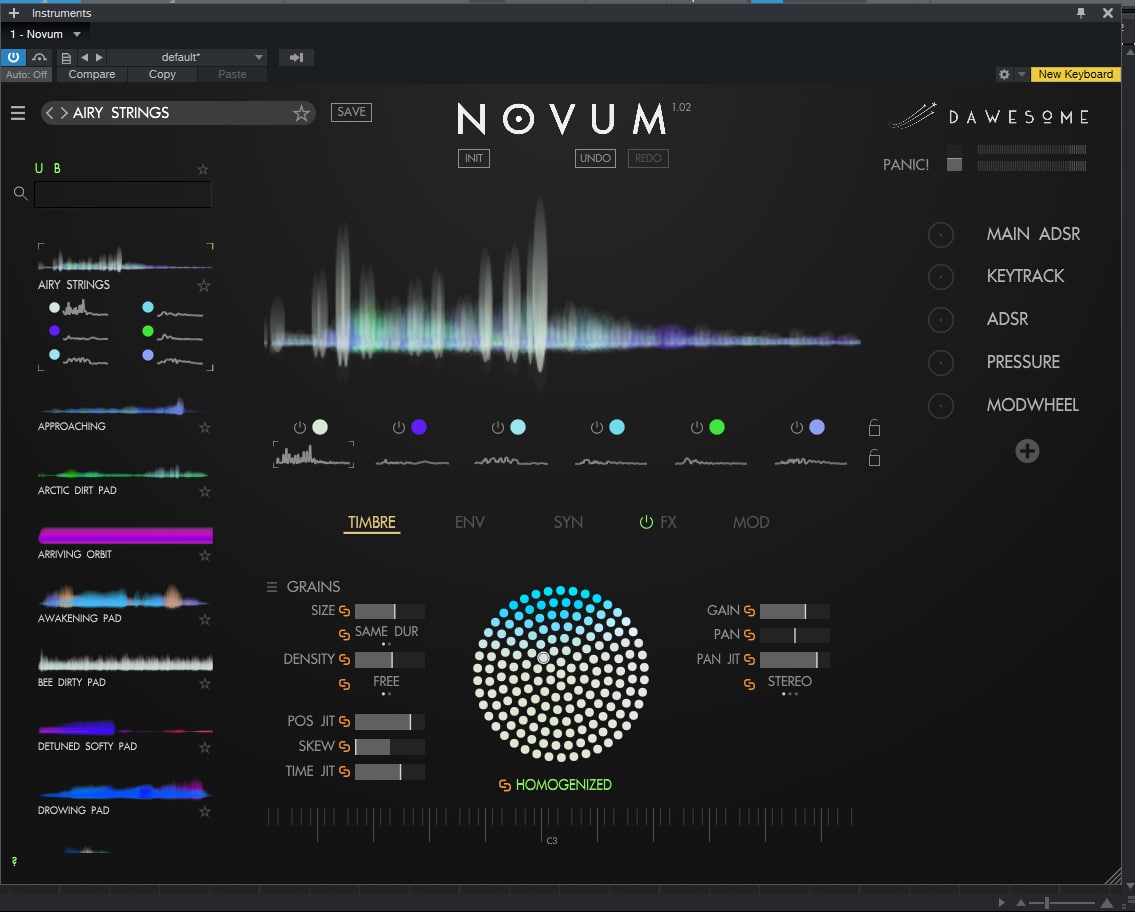1135x912 pixels.
Task: Adjust the PAN JIT slider
Action: click(x=794, y=659)
